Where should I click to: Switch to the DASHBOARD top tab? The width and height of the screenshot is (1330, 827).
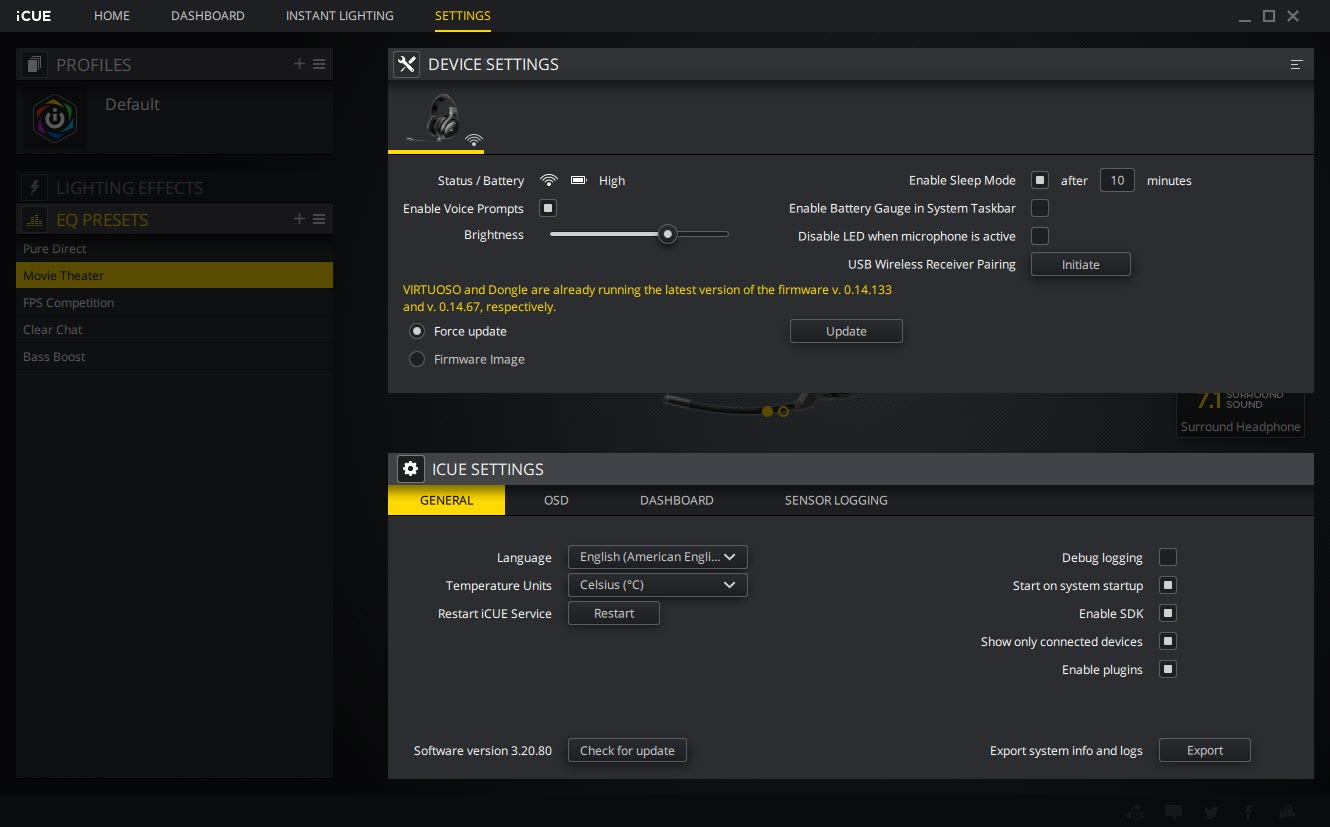(x=208, y=16)
